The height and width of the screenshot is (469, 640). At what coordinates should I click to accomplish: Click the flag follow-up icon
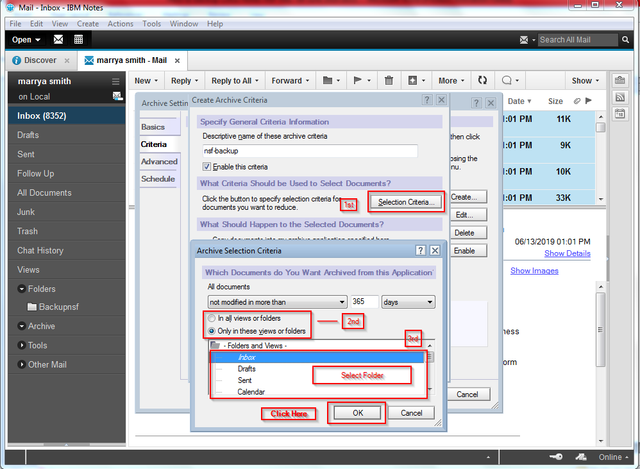point(359,81)
